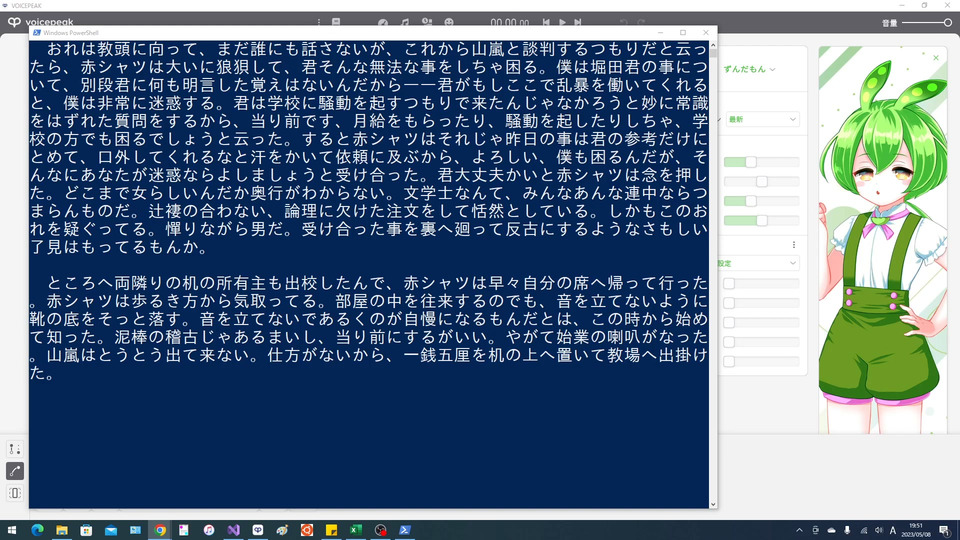Click the redo arrow in VOICEPEAK
Screen dimensions: 960x540
pos(641,22)
